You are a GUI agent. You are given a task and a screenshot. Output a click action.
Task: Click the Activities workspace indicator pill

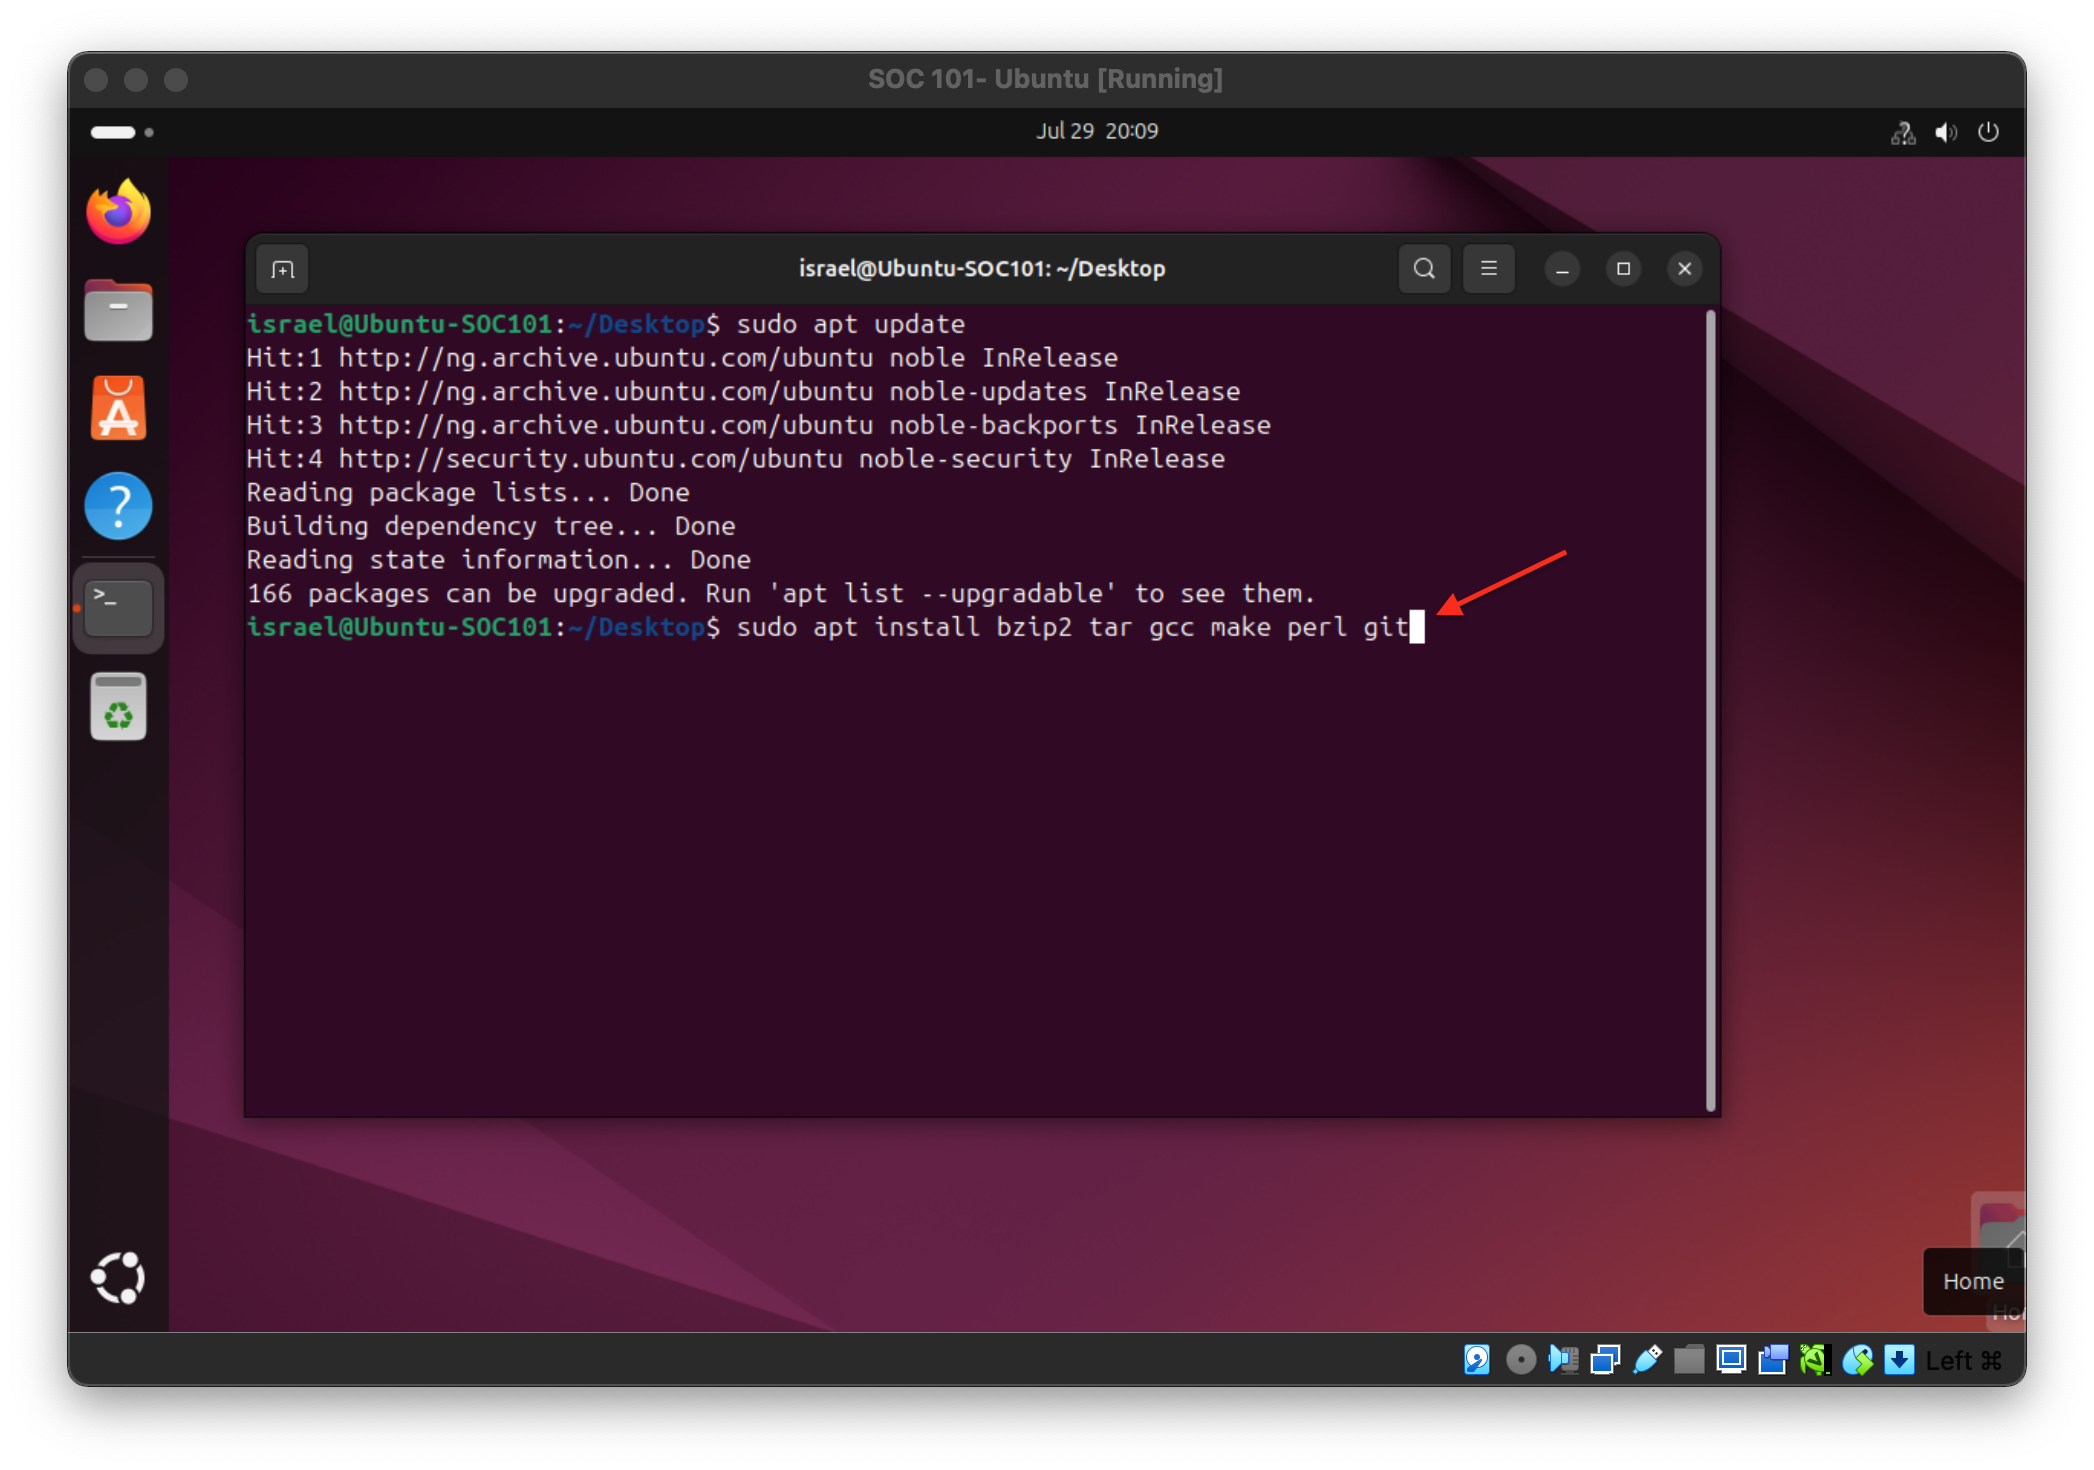point(121,132)
